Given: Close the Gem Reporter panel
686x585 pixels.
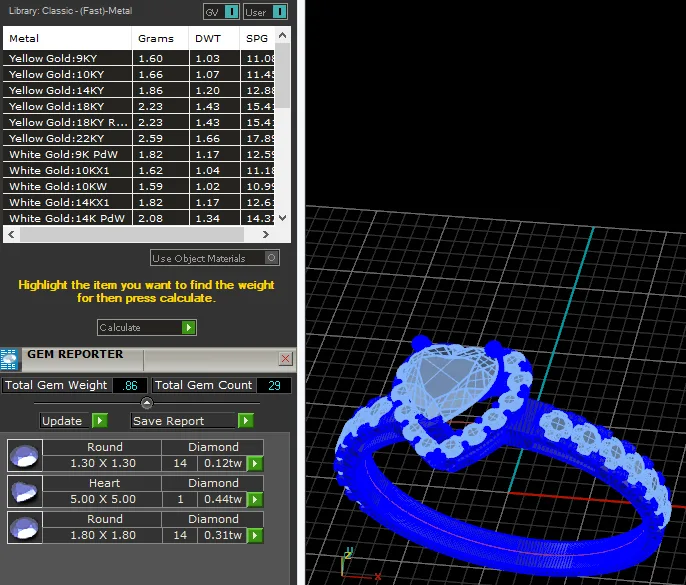Looking at the screenshot, I should click(x=285, y=359).
